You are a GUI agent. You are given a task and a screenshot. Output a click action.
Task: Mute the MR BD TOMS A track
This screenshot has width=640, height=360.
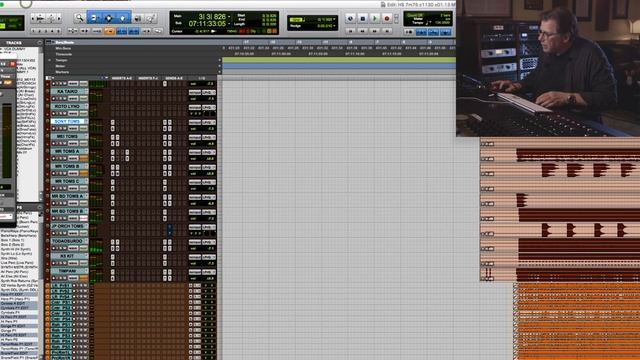[x=64, y=203]
